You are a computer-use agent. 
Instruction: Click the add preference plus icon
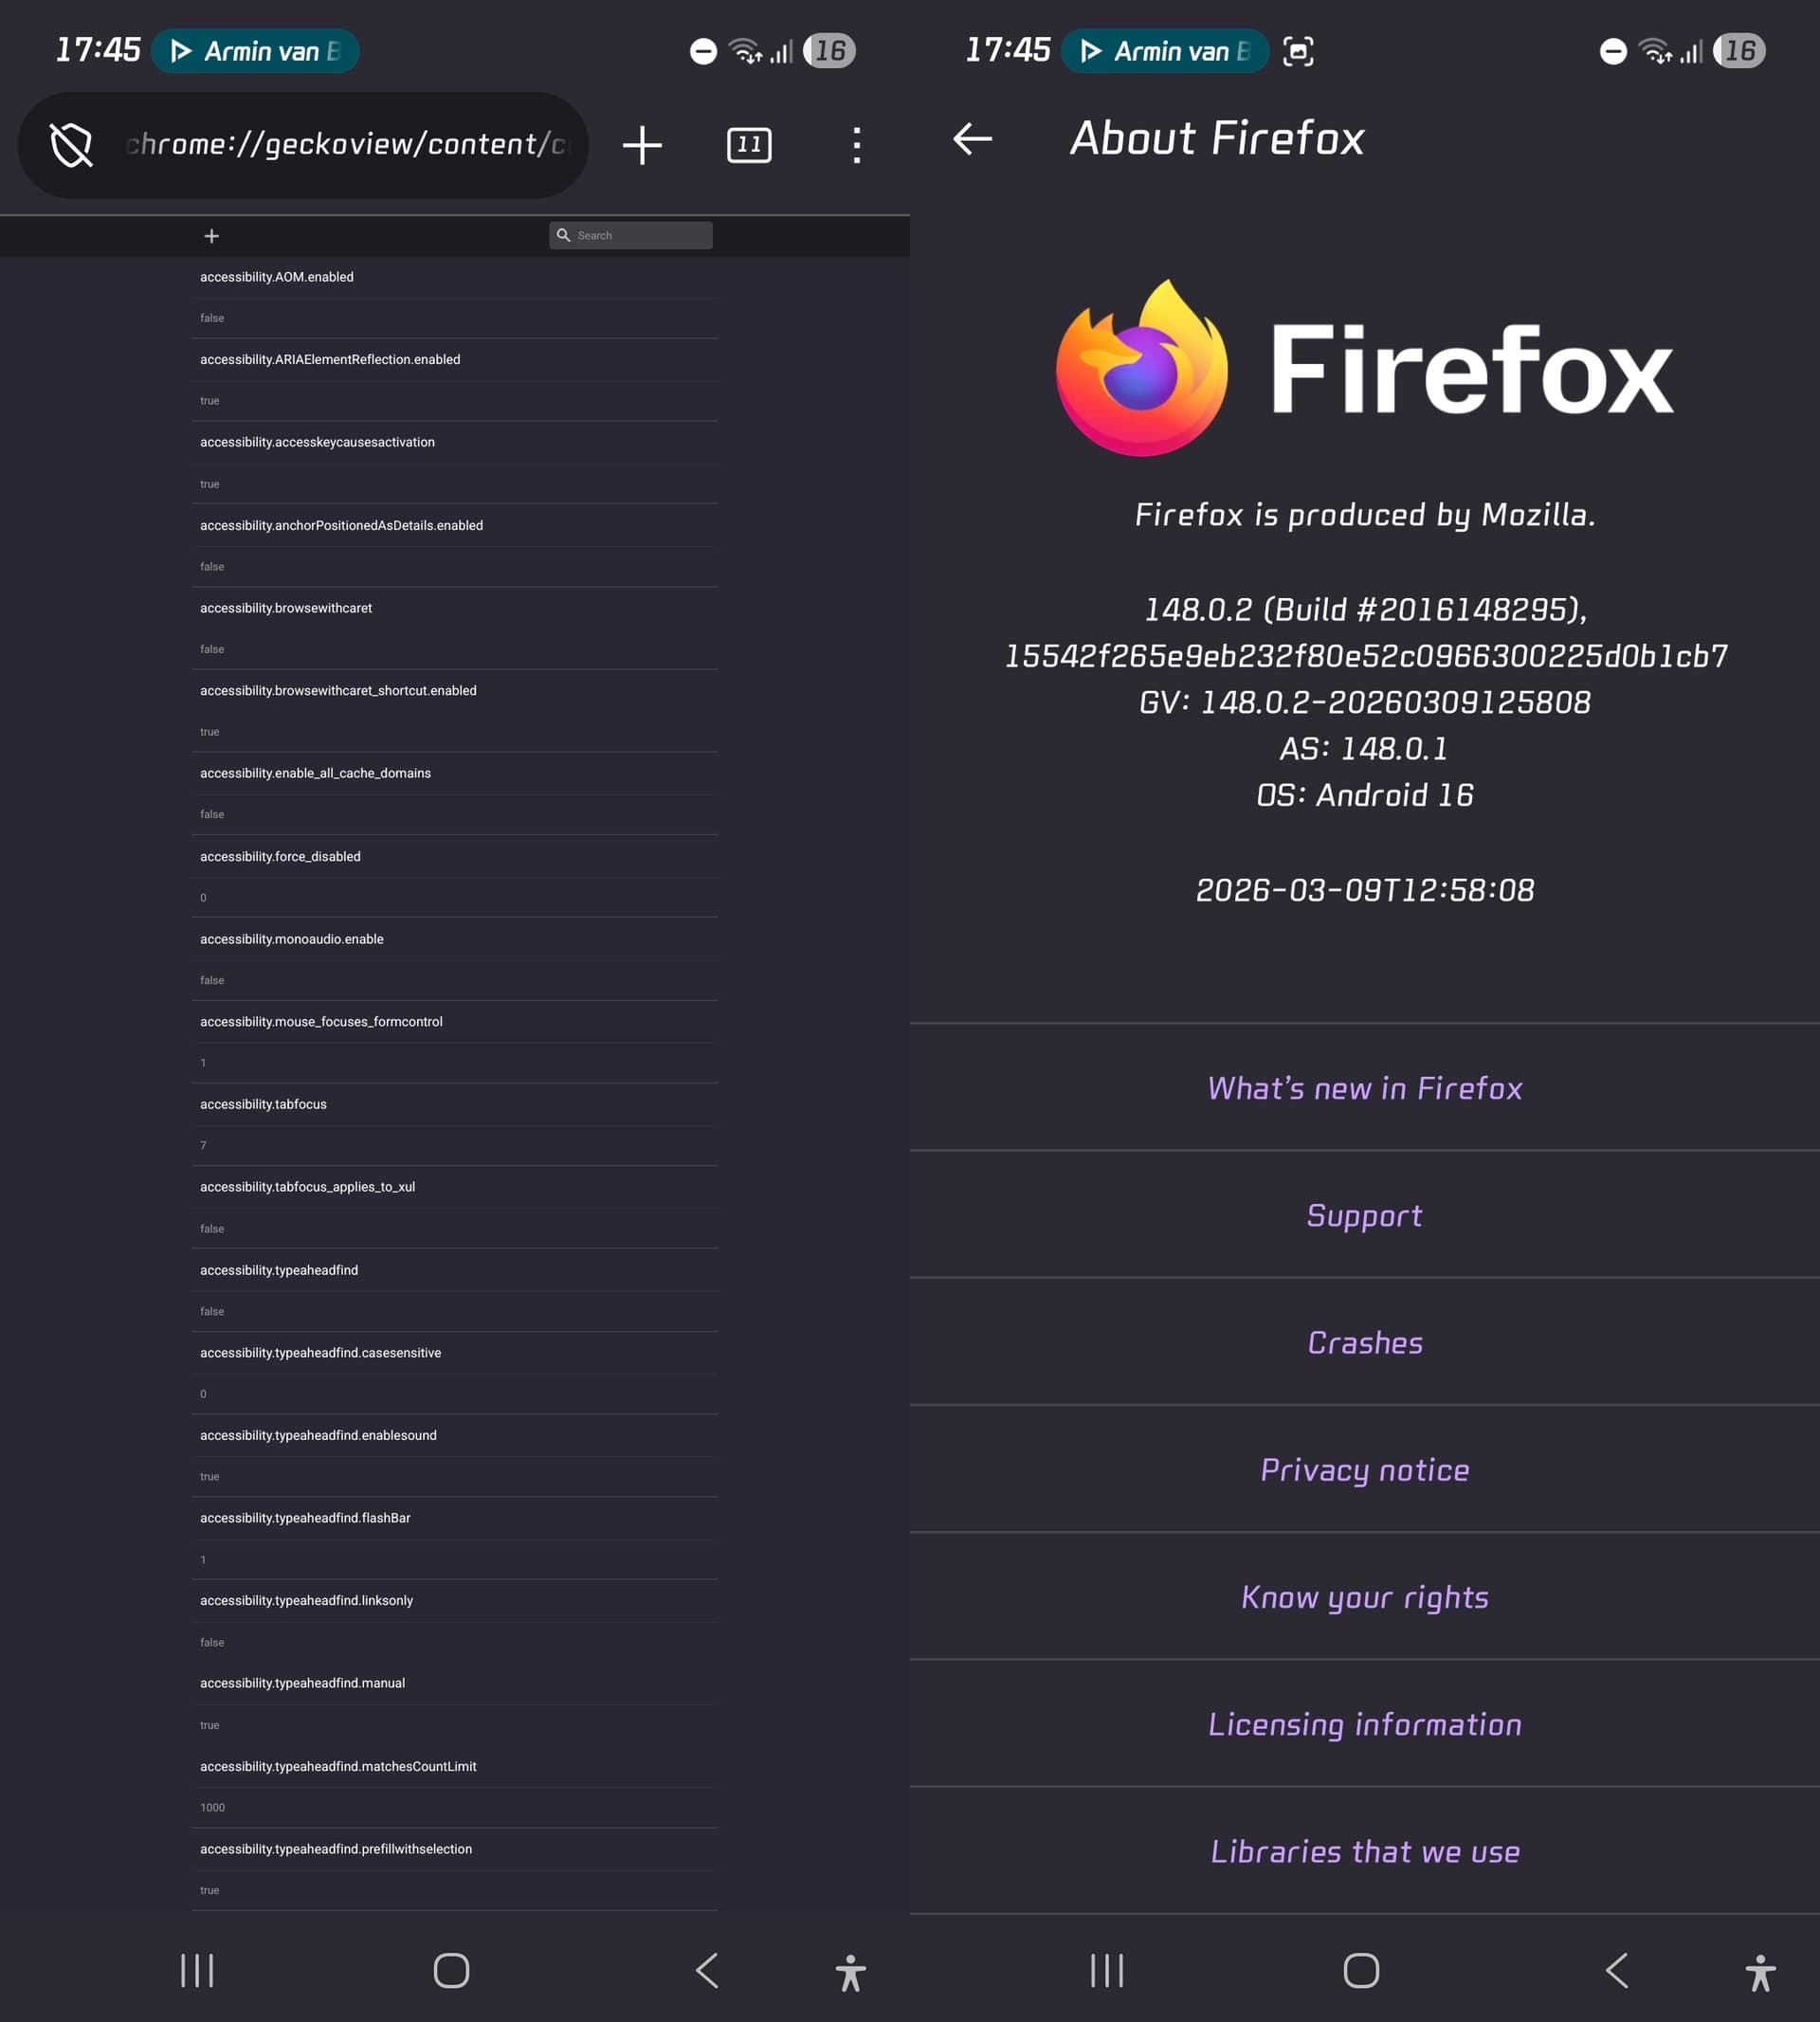tap(211, 236)
